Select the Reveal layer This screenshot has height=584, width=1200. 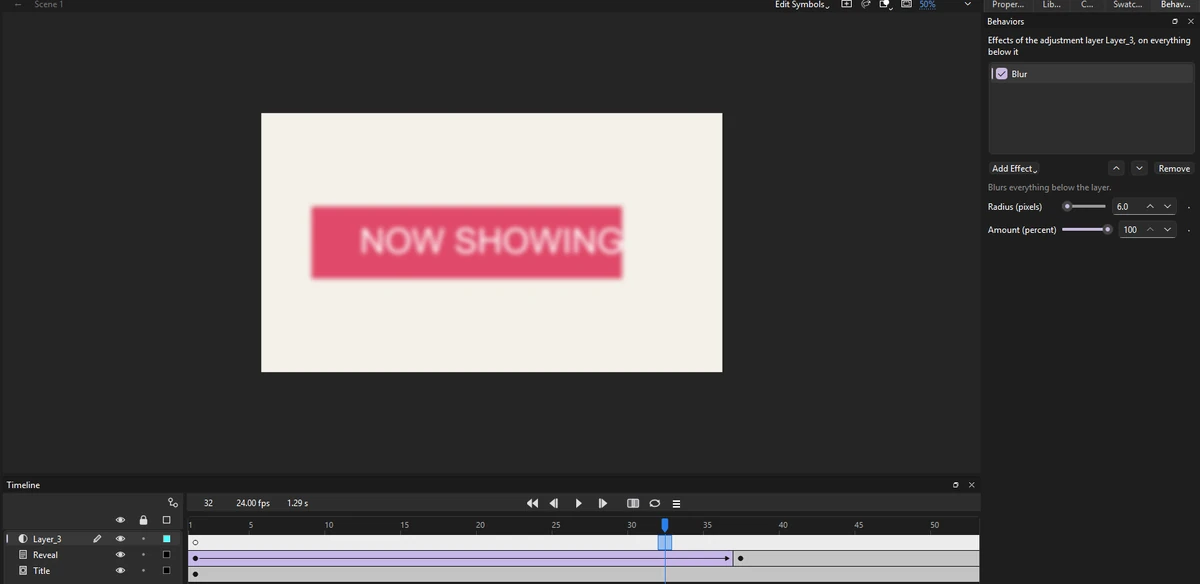[45, 555]
